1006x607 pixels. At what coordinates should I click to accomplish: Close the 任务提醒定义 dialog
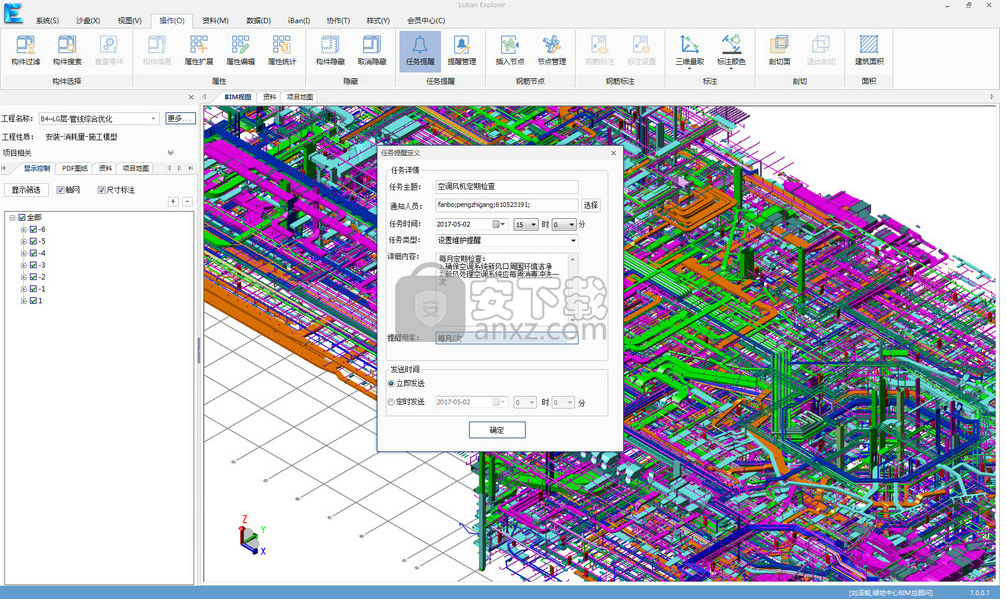click(613, 153)
